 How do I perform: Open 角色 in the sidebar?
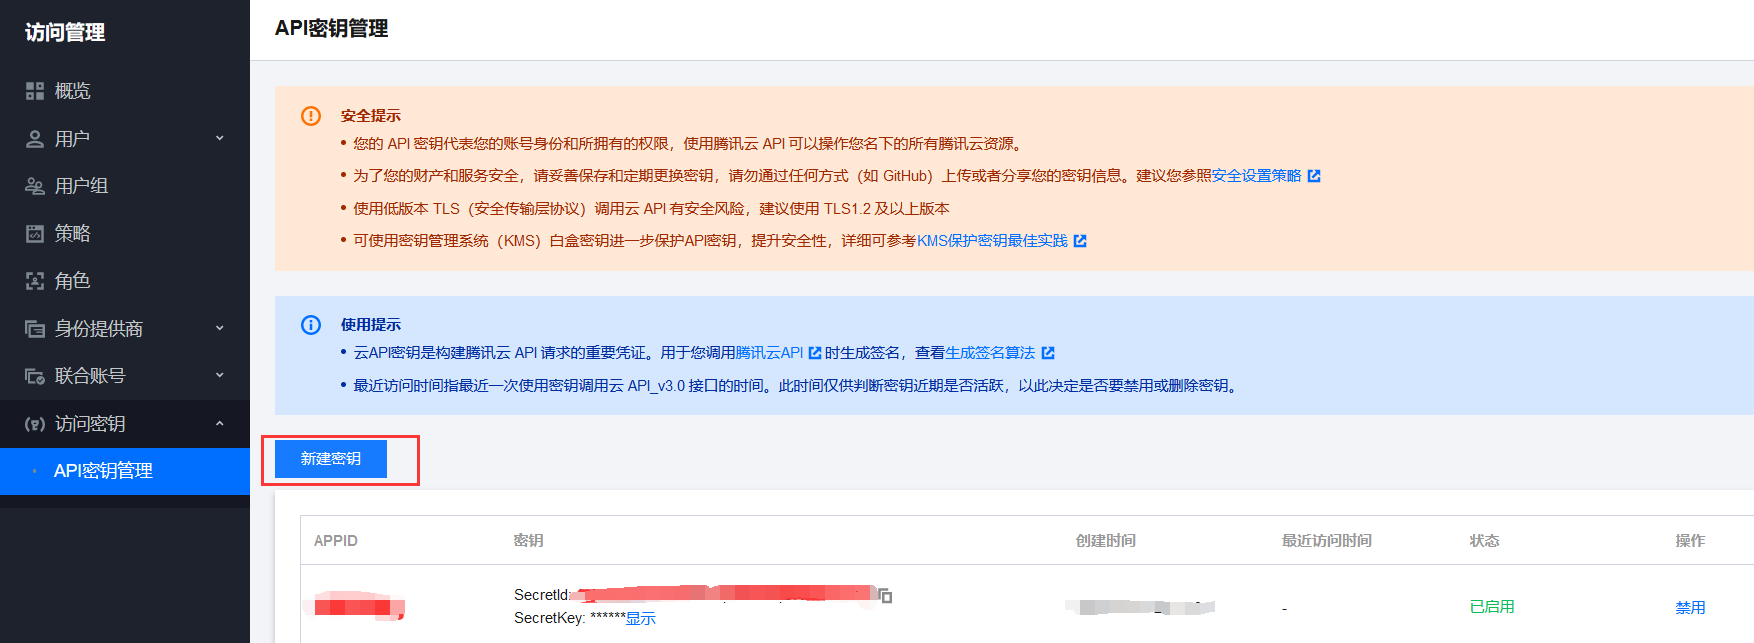pos(125,281)
